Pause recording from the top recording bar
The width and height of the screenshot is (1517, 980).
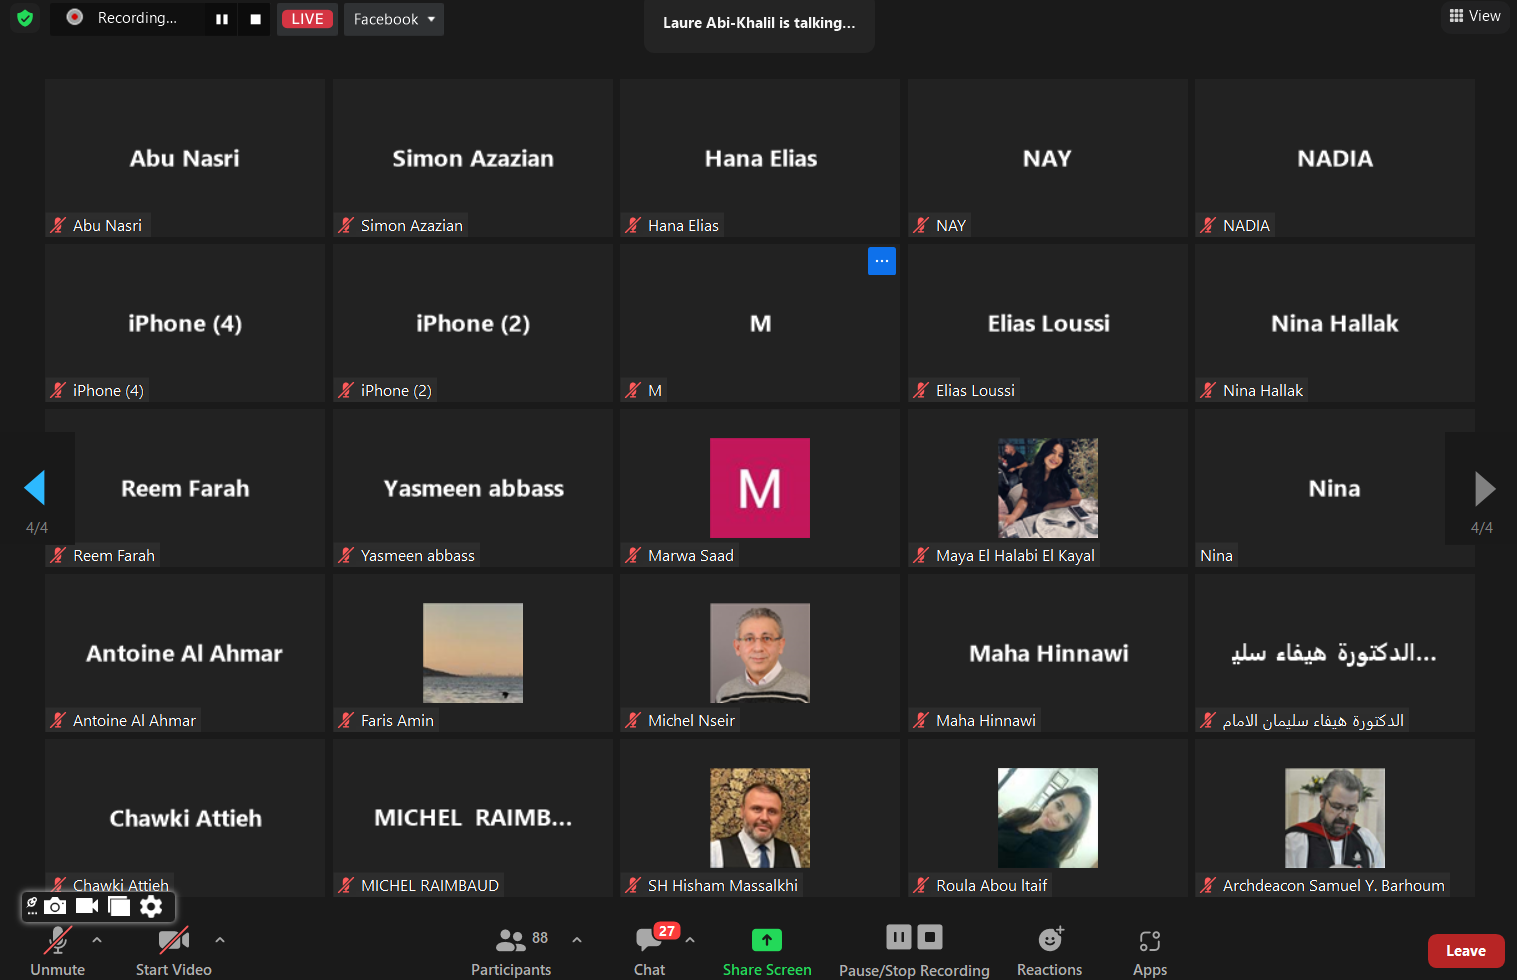point(222,19)
